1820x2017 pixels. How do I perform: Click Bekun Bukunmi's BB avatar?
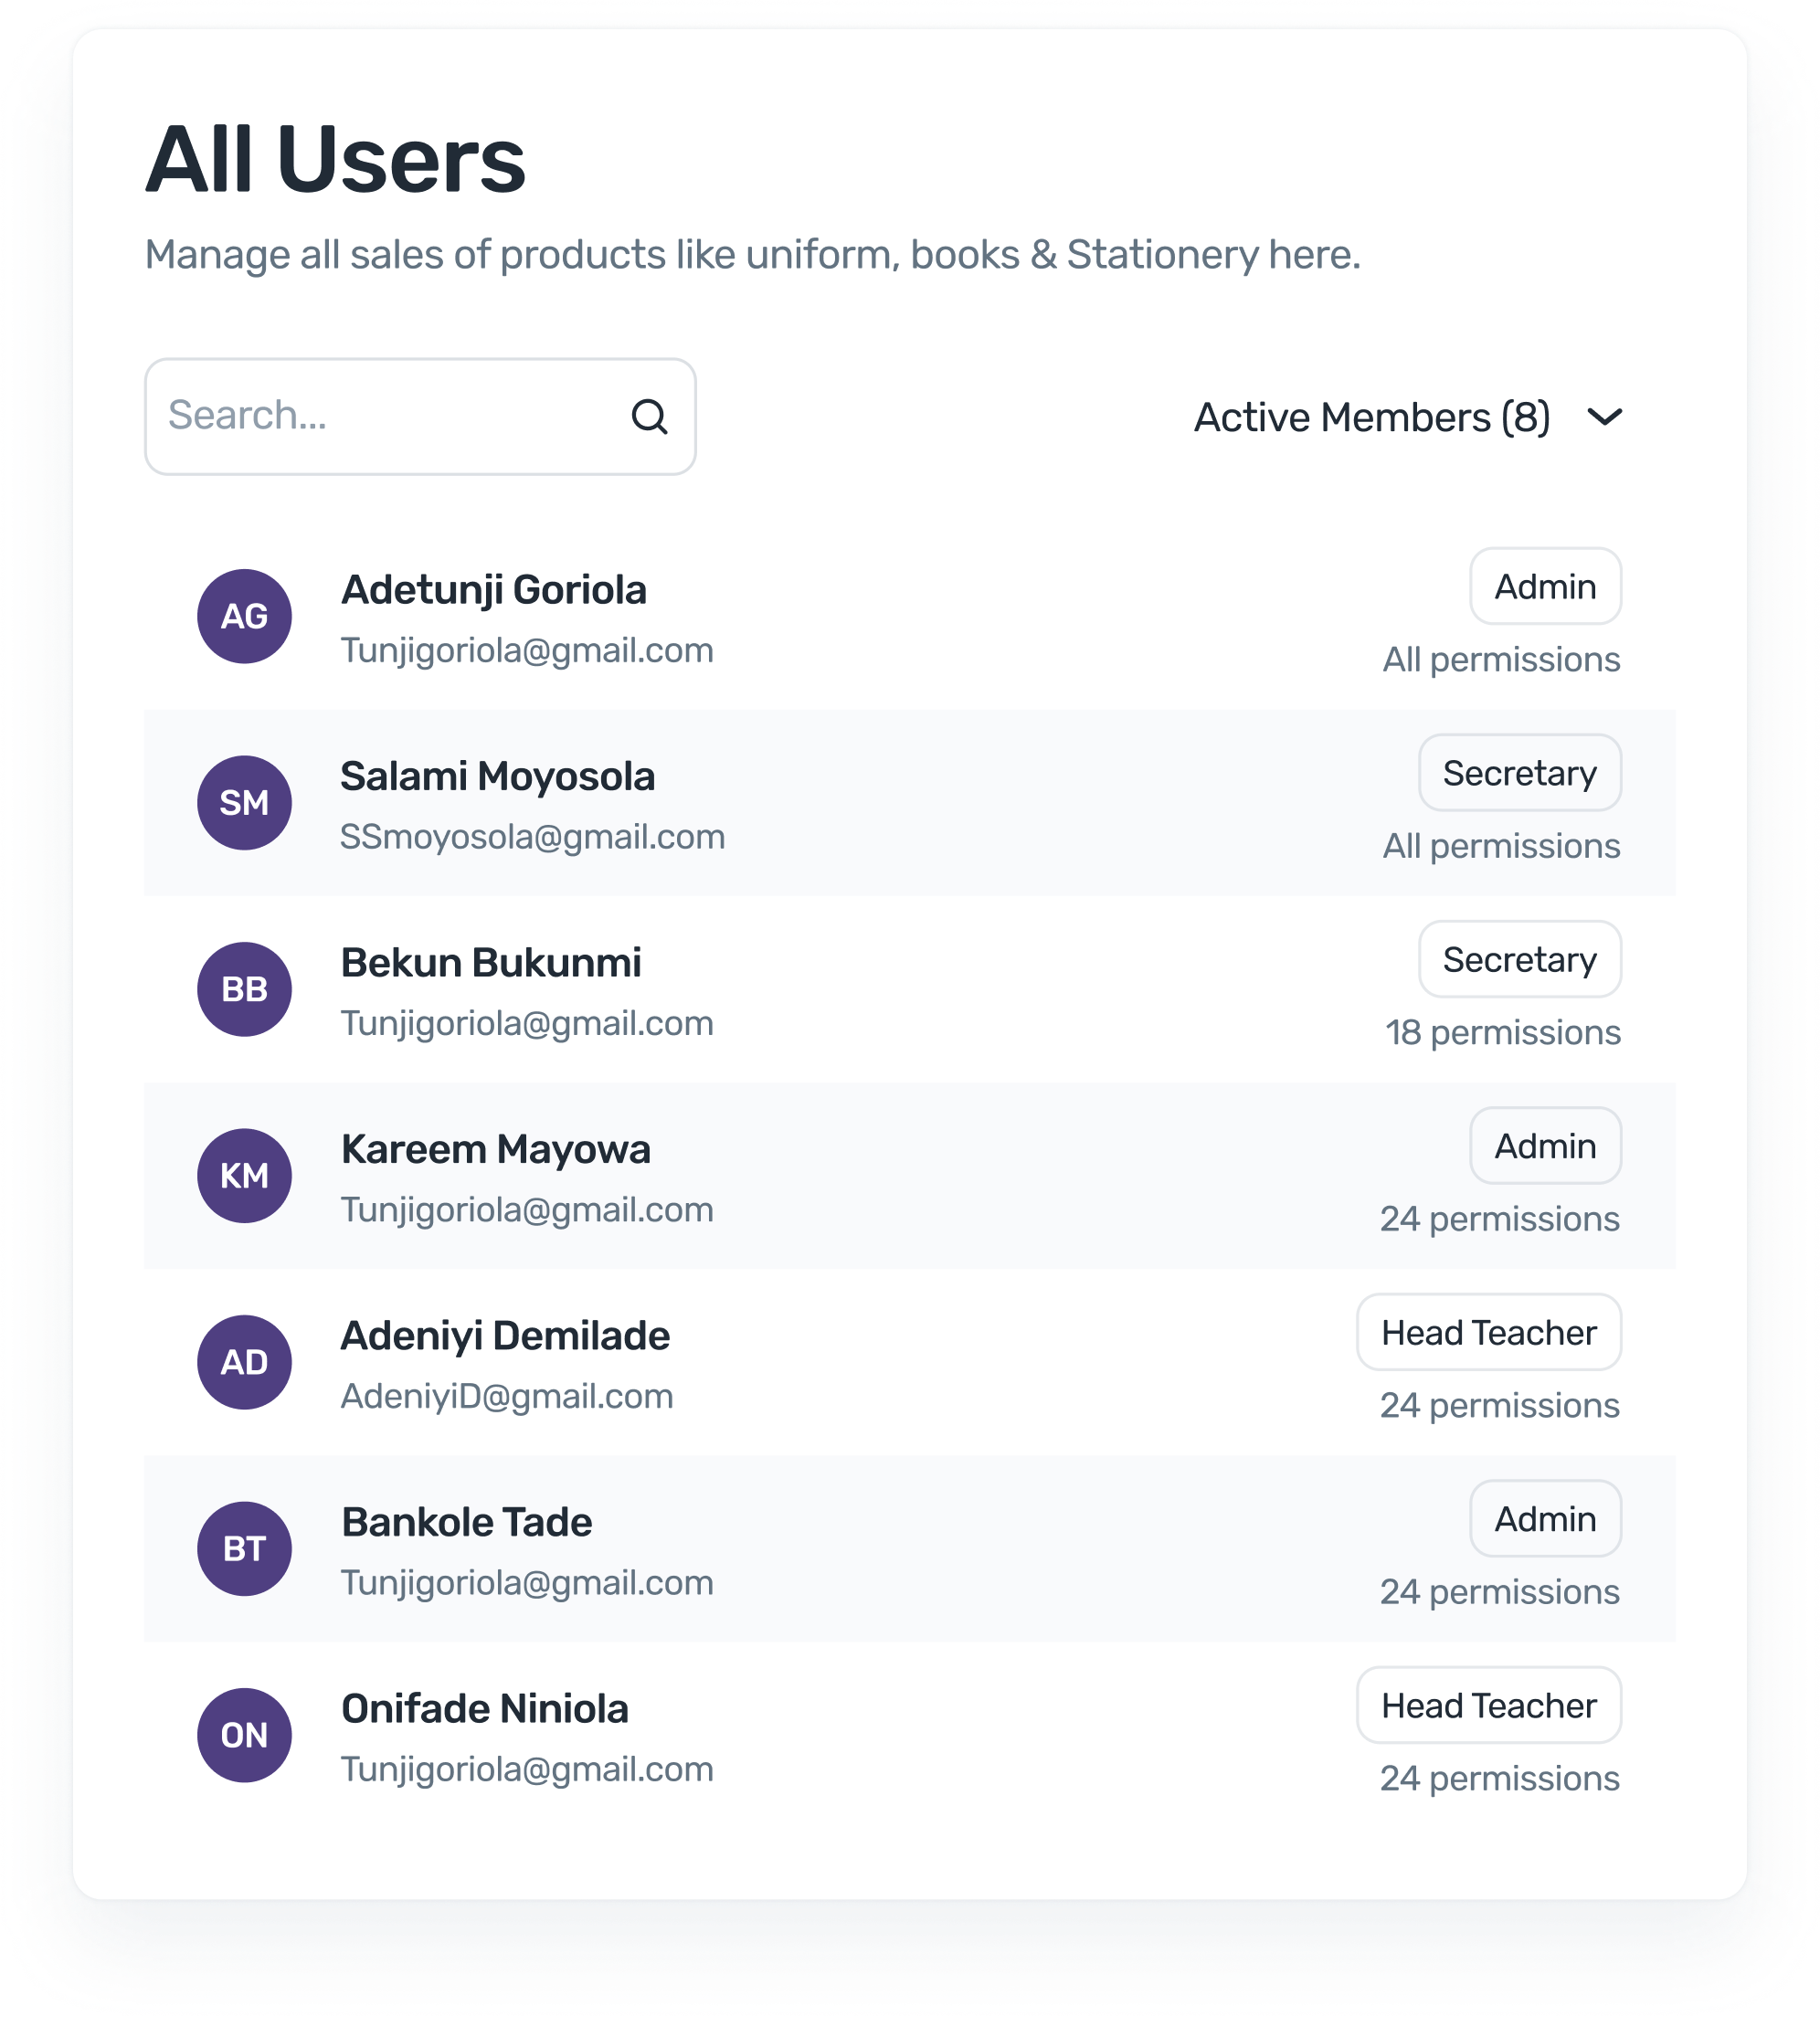(243, 989)
